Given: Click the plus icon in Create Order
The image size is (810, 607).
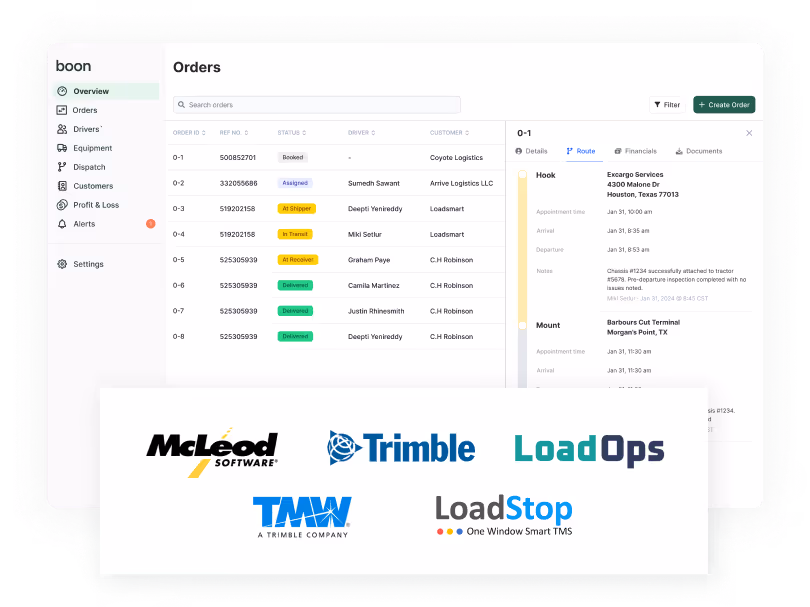Looking at the screenshot, I should [702, 105].
